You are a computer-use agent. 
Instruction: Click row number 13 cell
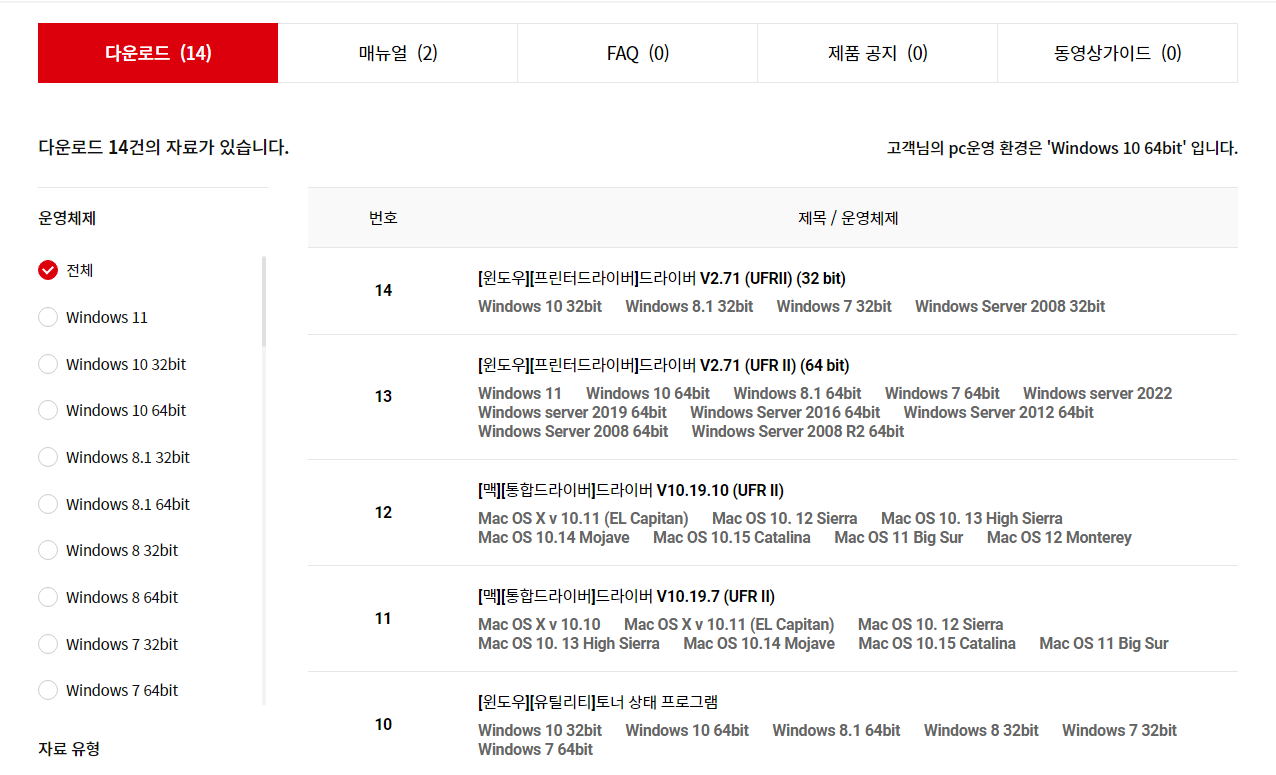pos(383,396)
